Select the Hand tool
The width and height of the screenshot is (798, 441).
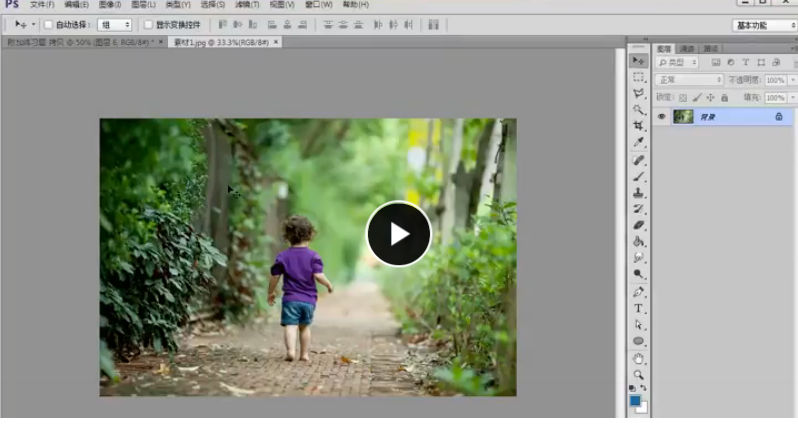[638, 359]
